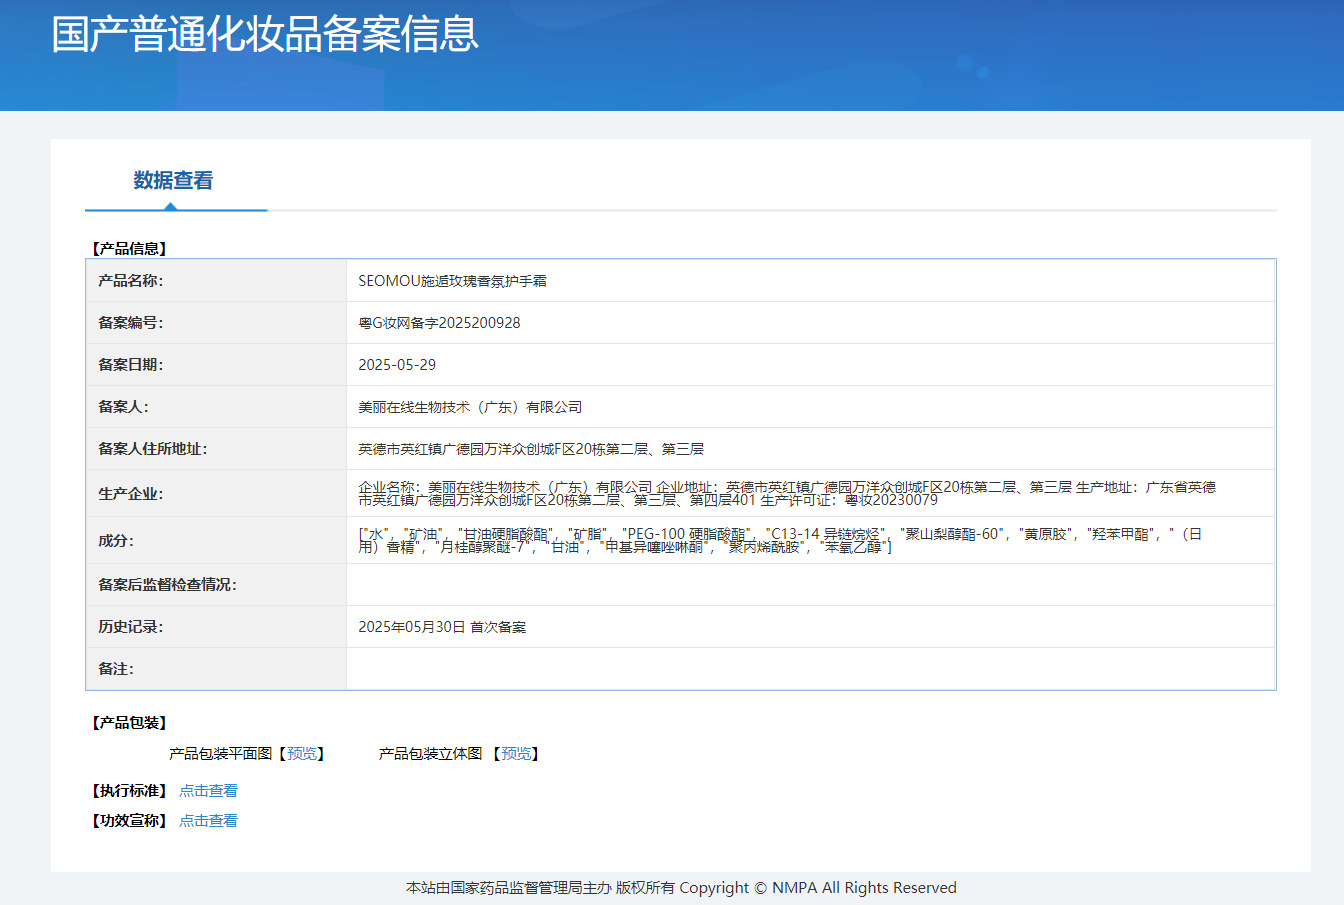Screen dimensions: 1344x905
Task: Switch to the 数据查看 tab
Action: pos(173,180)
